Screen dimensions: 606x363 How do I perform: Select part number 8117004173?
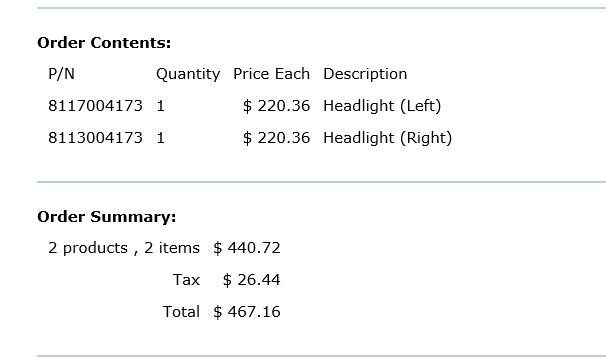tap(95, 106)
